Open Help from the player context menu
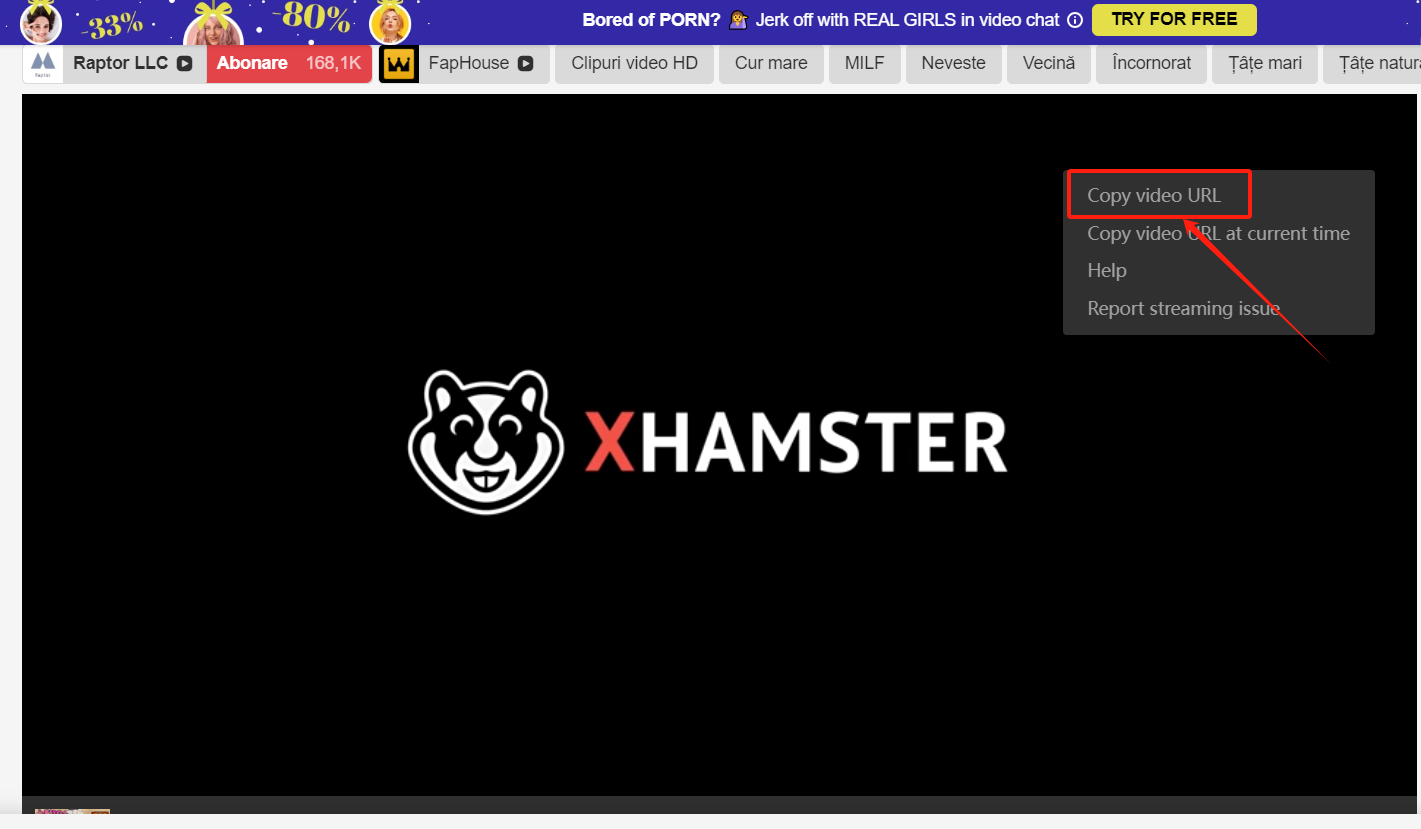Screen dimensions: 1421x829 (x=1106, y=270)
